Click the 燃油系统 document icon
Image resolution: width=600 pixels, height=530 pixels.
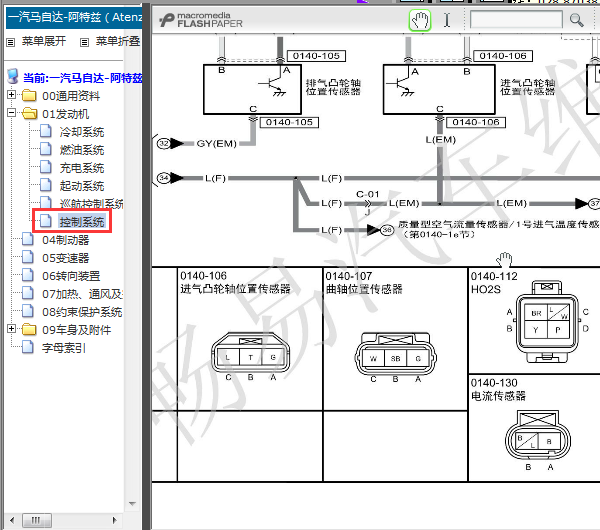(46, 149)
